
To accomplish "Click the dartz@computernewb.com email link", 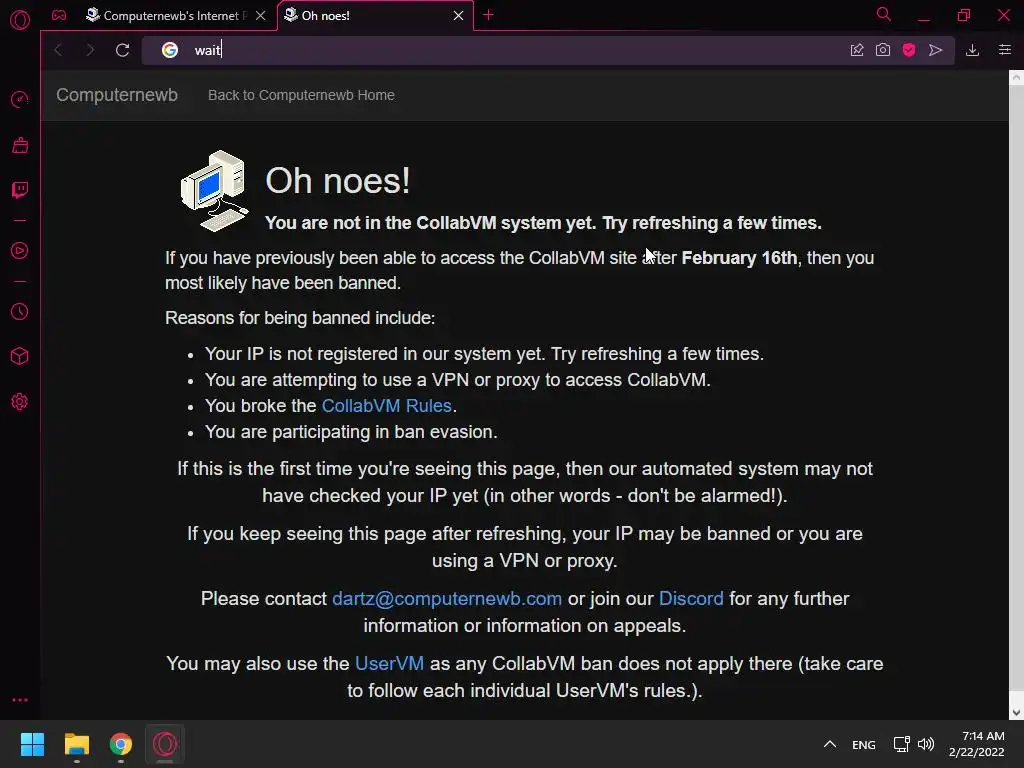I will (x=447, y=599).
